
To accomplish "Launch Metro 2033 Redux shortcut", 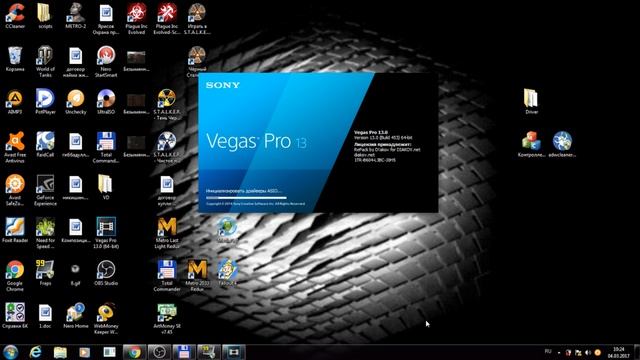I will pyautogui.click(x=197, y=276).
